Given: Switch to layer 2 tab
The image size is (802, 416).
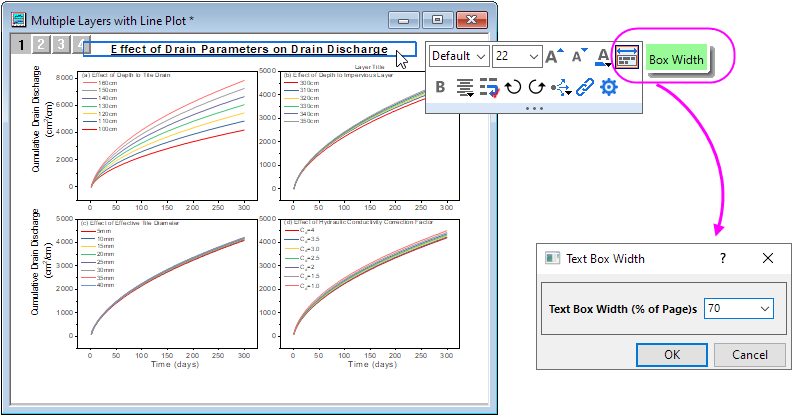Looking at the screenshot, I should click(x=39, y=44).
